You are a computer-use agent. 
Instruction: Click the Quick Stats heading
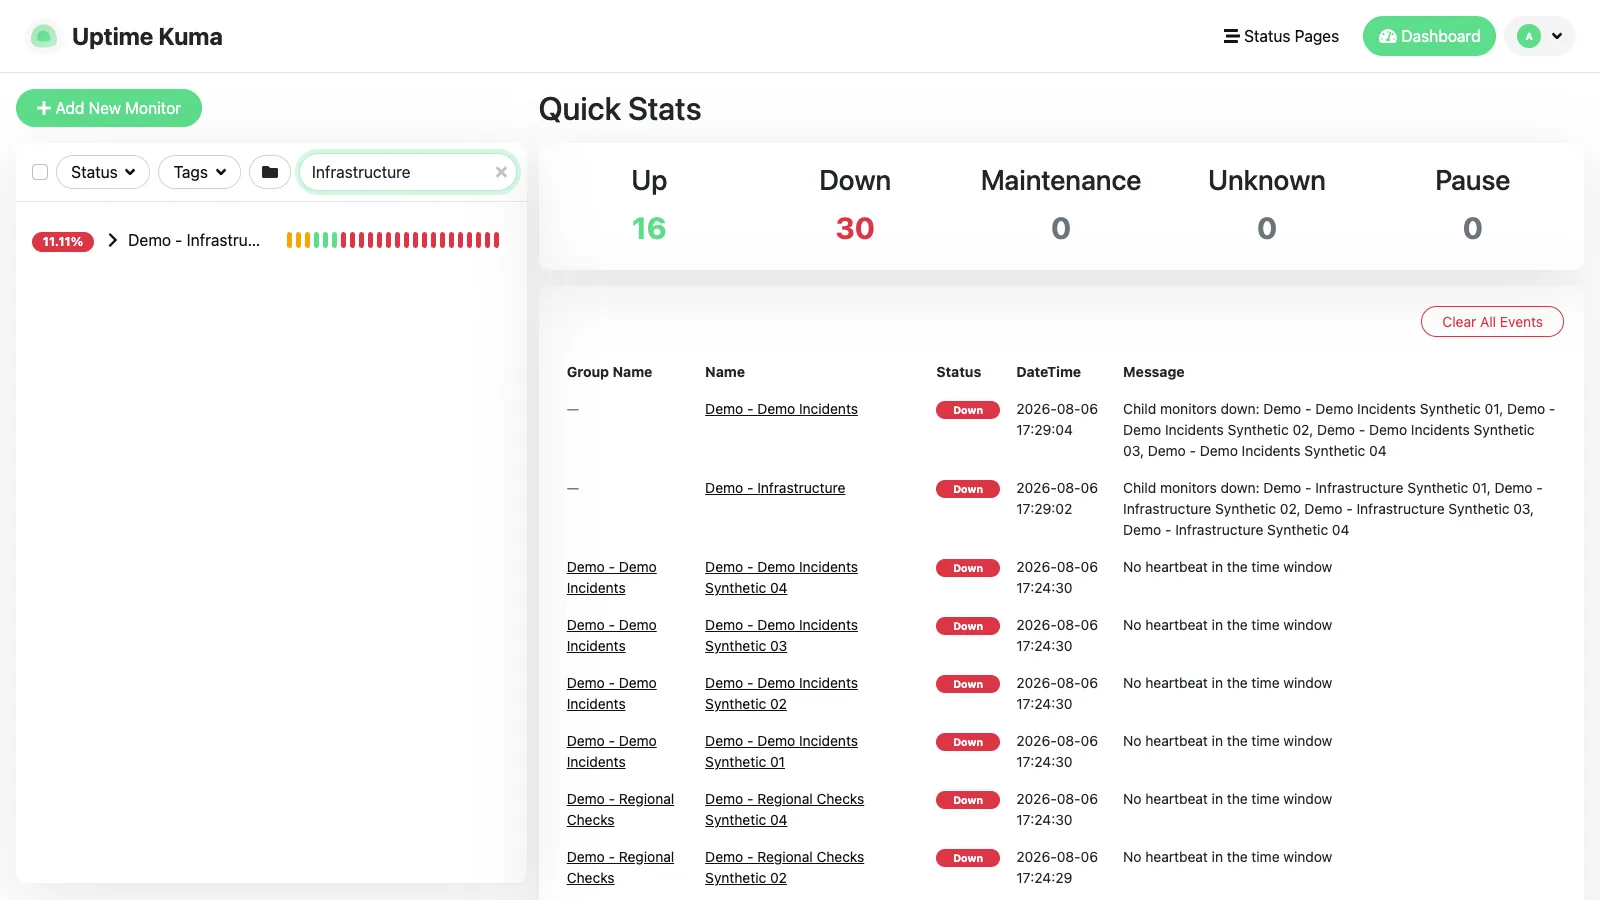click(x=620, y=109)
